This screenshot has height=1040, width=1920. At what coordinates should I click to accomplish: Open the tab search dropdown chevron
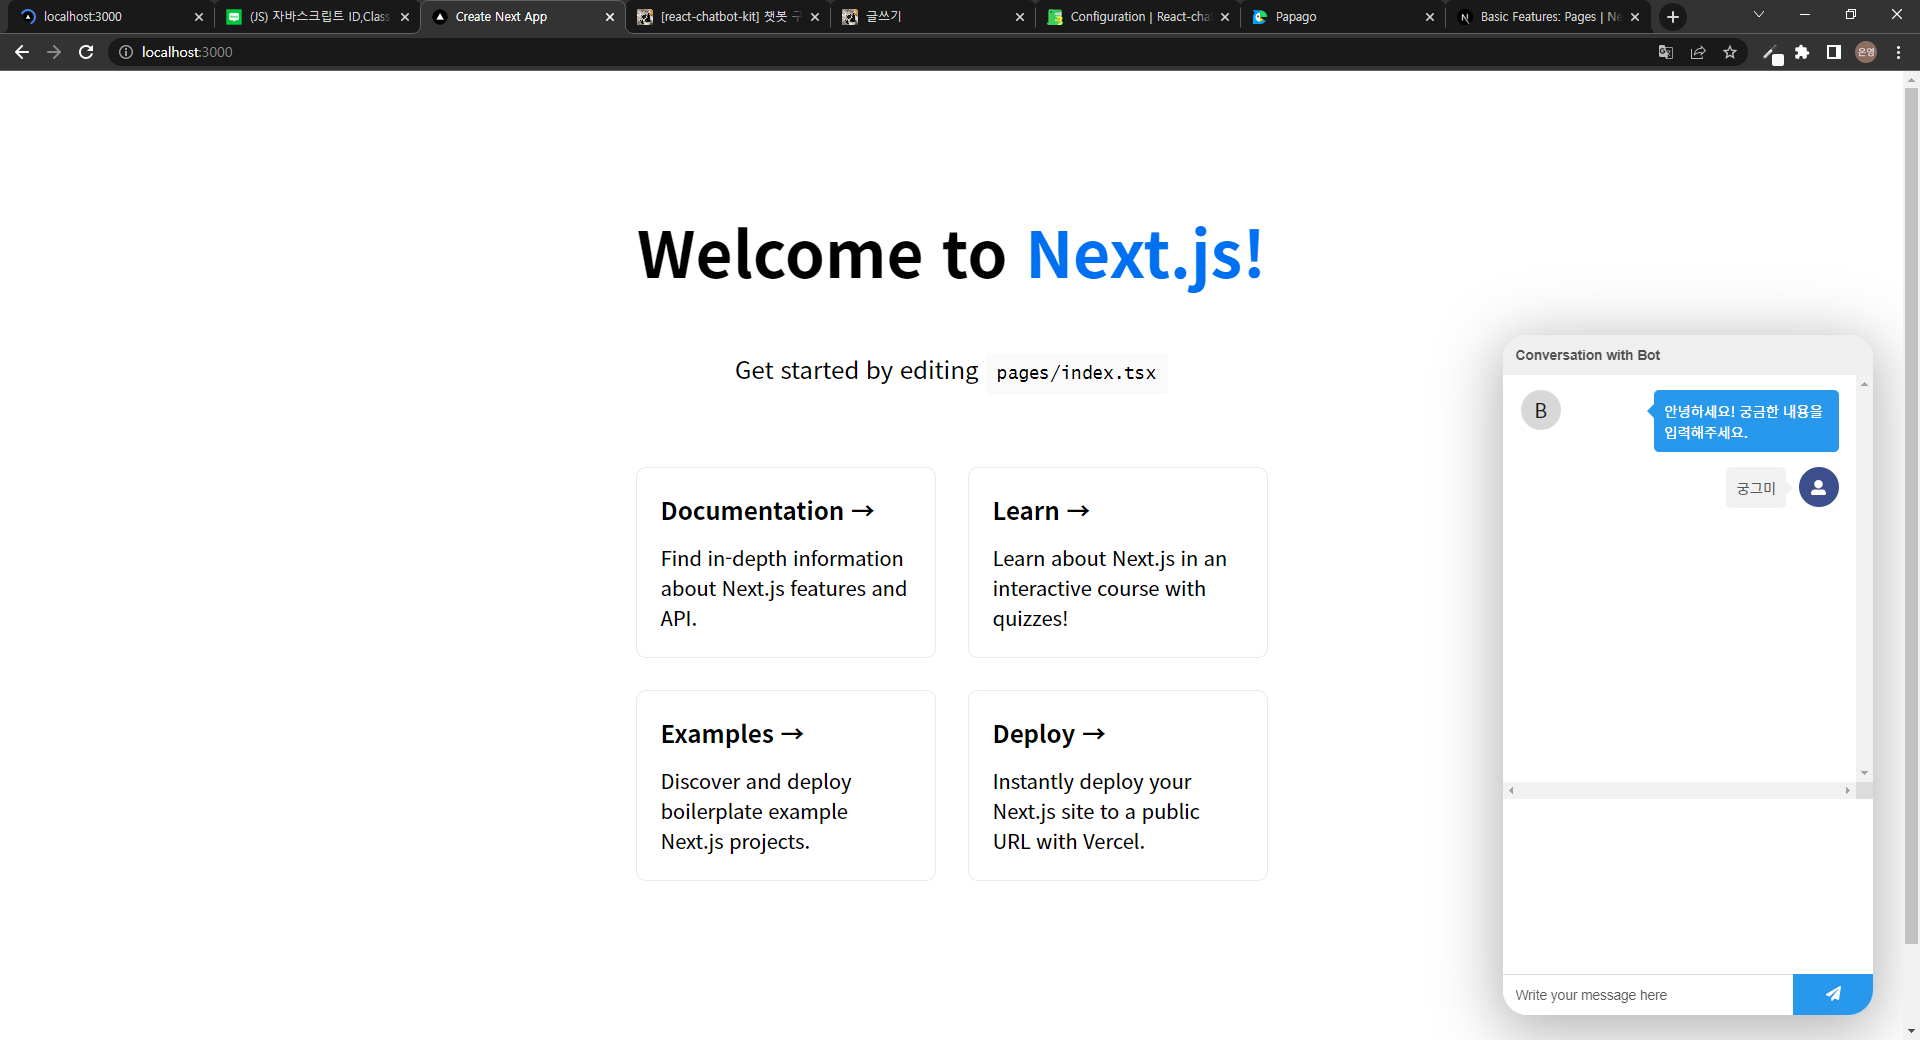click(x=1759, y=15)
